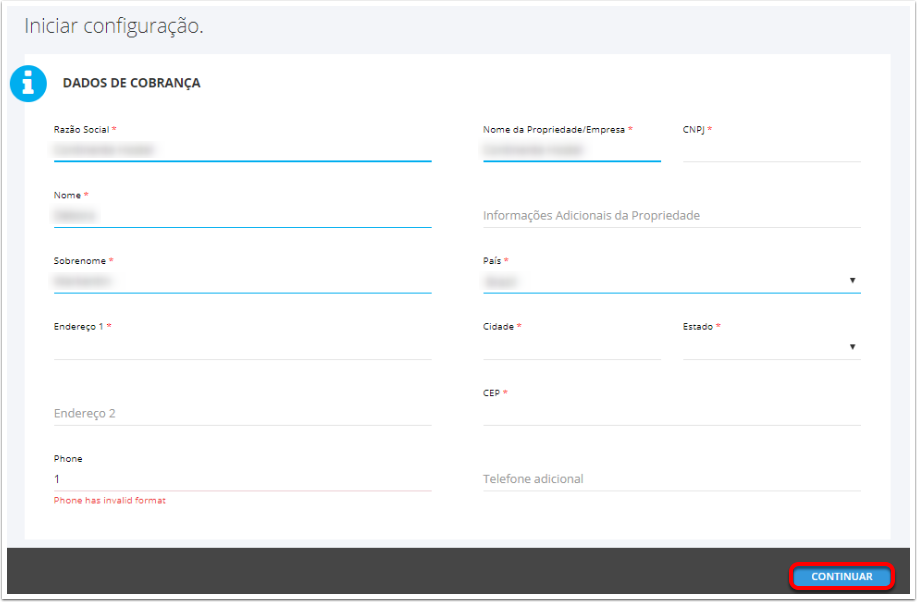Click the Endereço 1 field
Viewport: 917px width, 602px height.
pos(242,348)
